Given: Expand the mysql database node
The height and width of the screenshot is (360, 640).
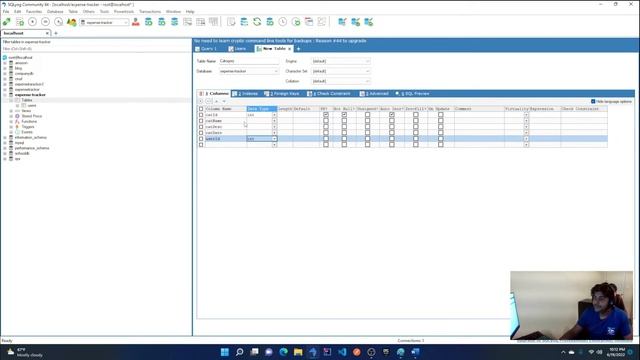Looking at the screenshot, I should [x=5, y=143].
